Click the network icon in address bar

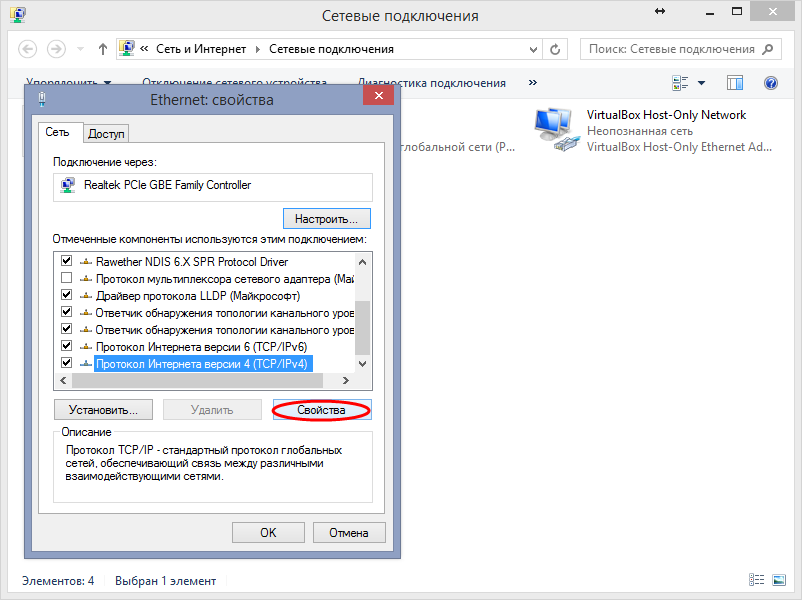coord(127,48)
